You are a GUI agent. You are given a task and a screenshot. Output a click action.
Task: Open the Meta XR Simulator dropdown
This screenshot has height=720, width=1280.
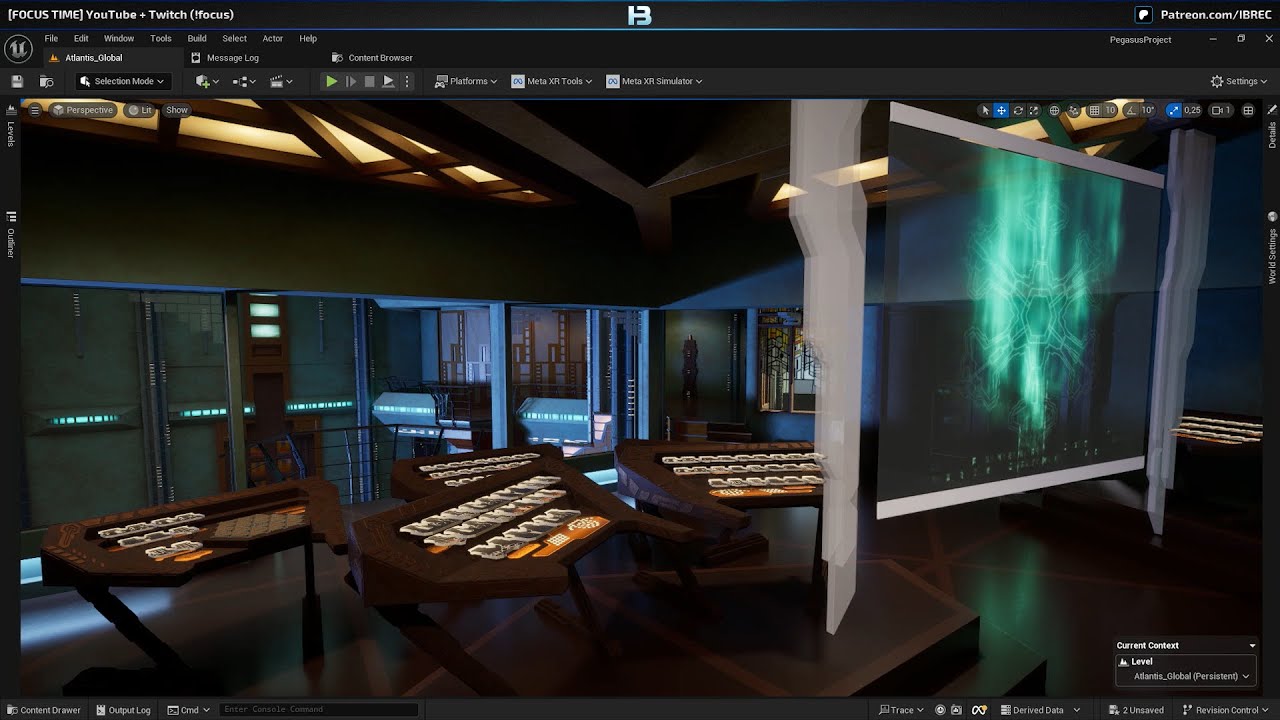(654, 81)
